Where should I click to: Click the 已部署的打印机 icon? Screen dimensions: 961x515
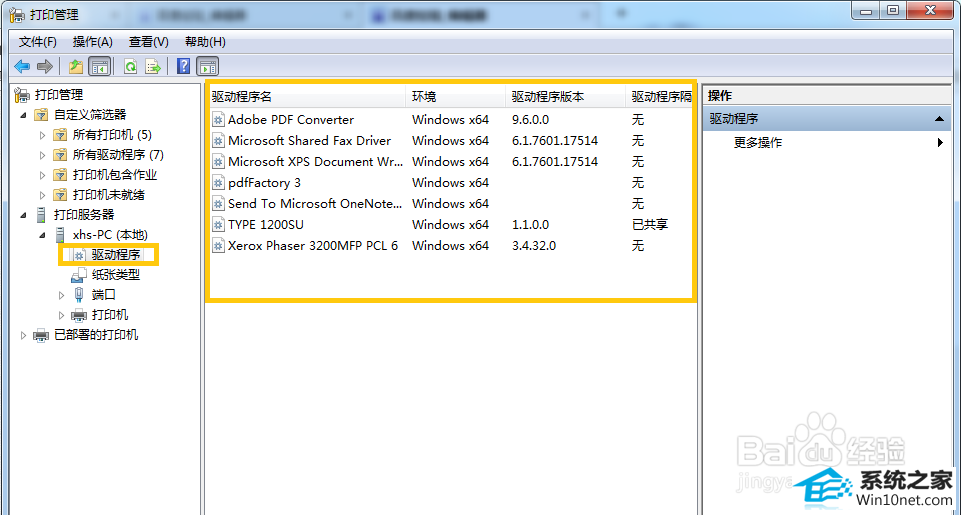coord(41,335)
